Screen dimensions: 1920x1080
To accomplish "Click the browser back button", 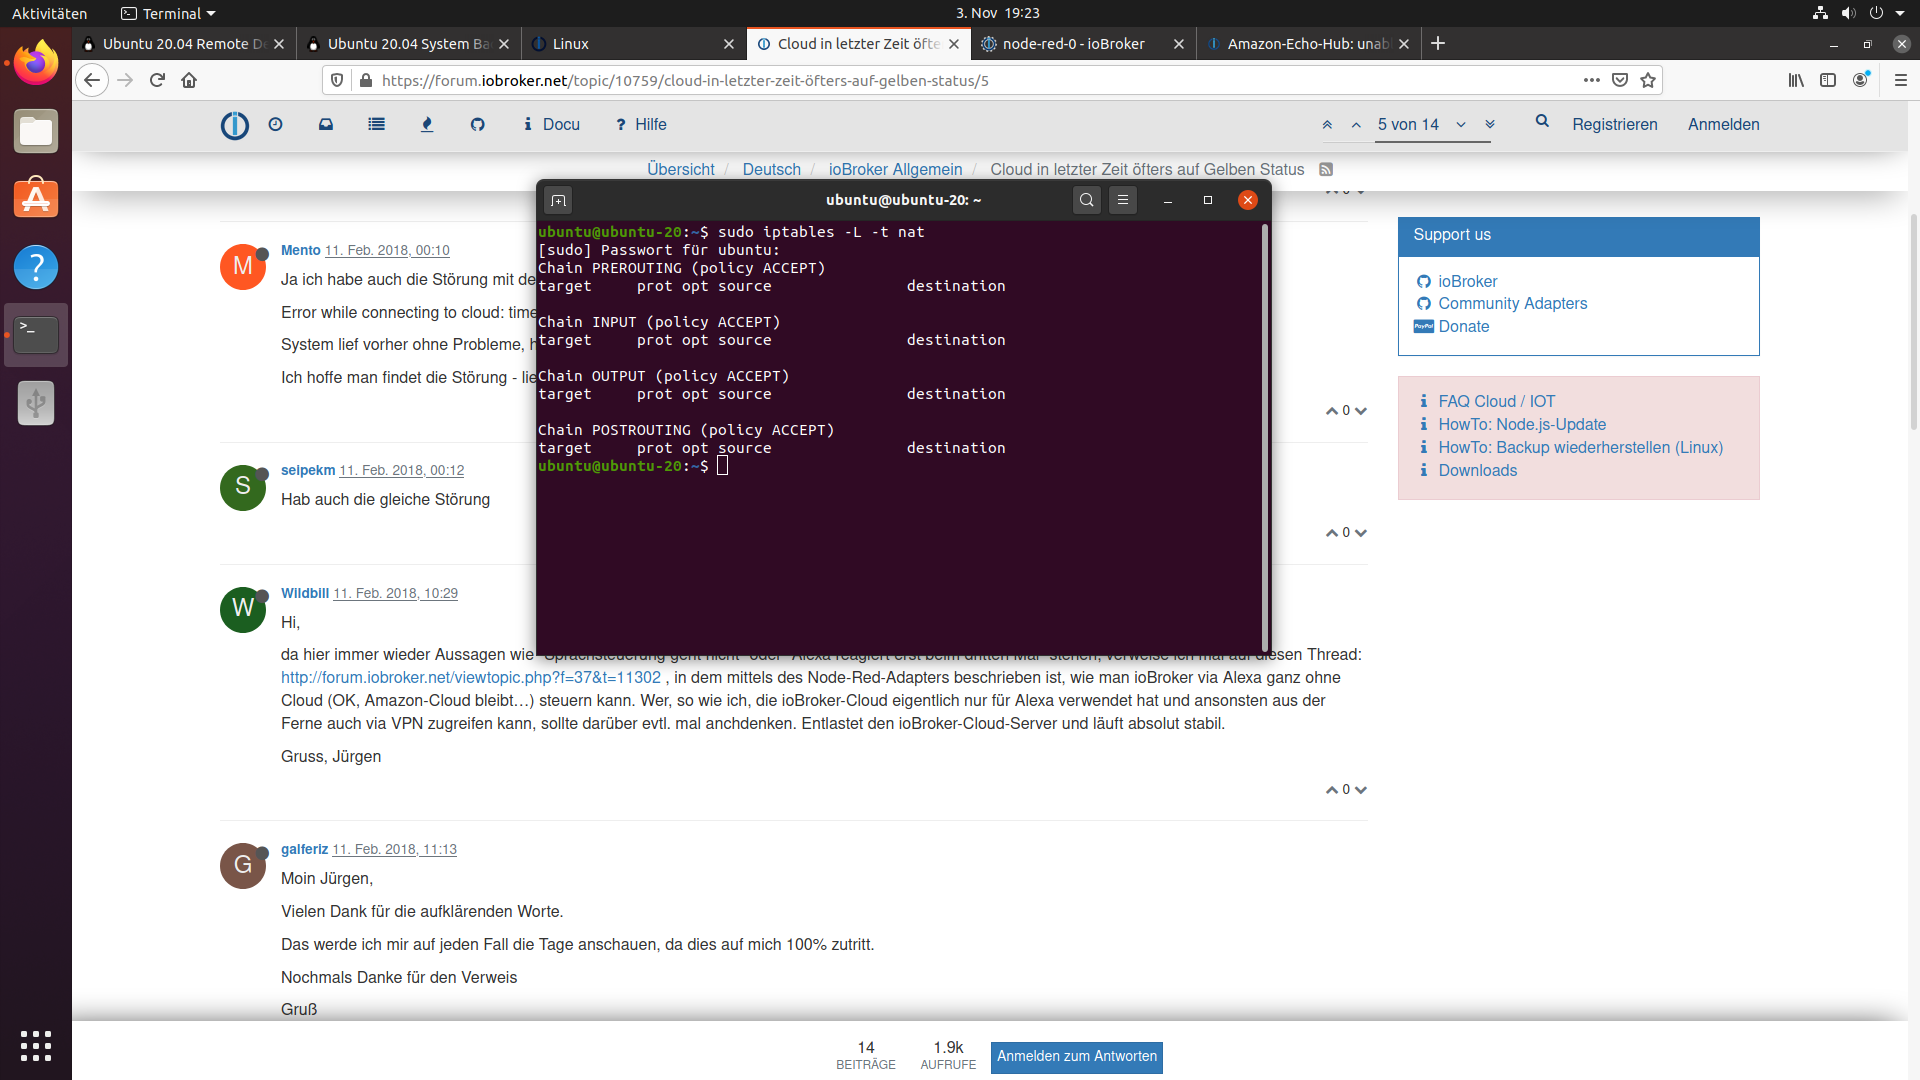I will 92,80.
